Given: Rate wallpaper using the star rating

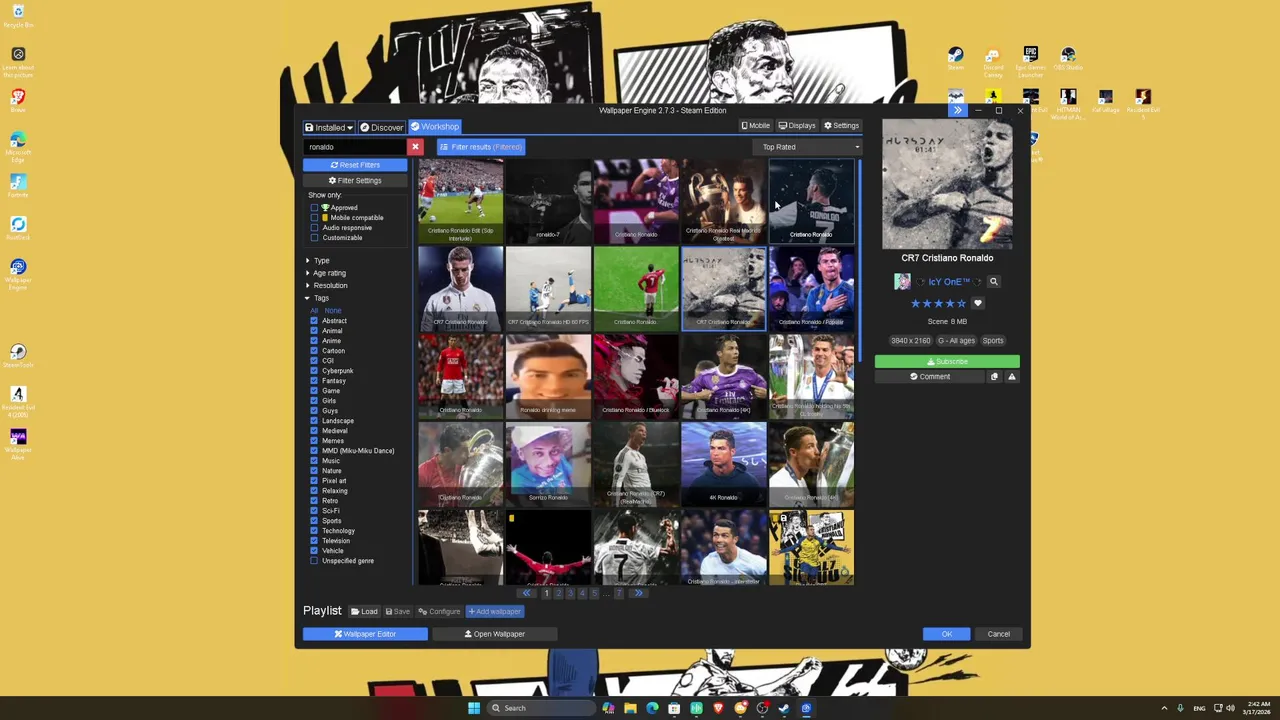Looking at the screenshot, I should pyautogui.click(x=938, y=303).
